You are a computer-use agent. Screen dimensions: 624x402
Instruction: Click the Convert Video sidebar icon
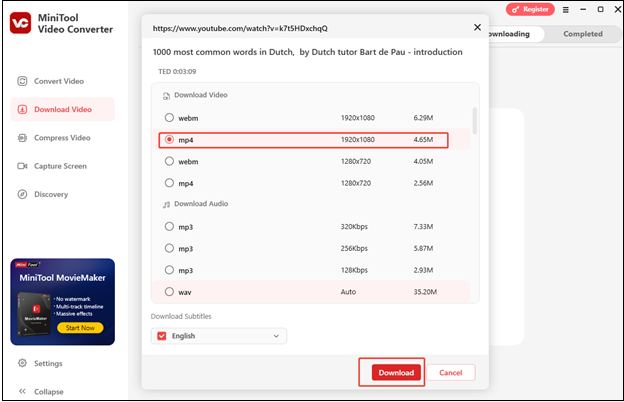click(22, 81)
